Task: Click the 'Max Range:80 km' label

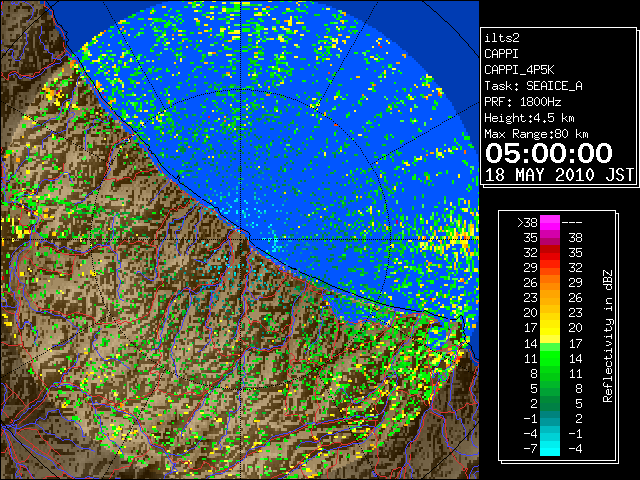Action: click(x=536, y=134)
